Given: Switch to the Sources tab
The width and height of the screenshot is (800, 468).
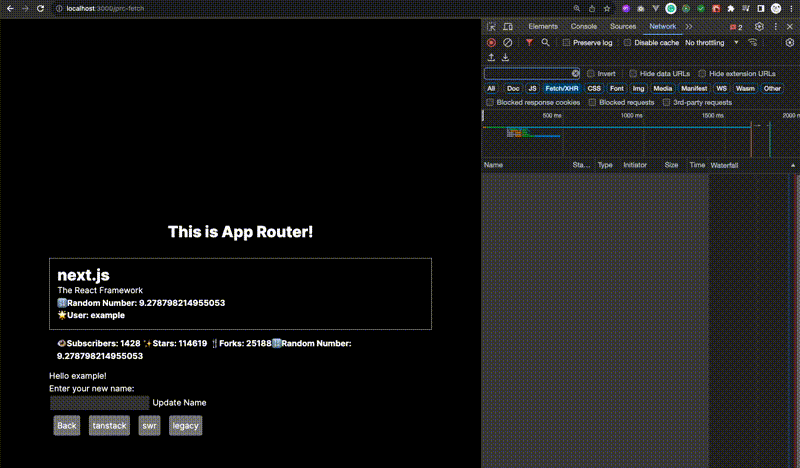Looking at the screenshot, I should click(x=623, y=27).
